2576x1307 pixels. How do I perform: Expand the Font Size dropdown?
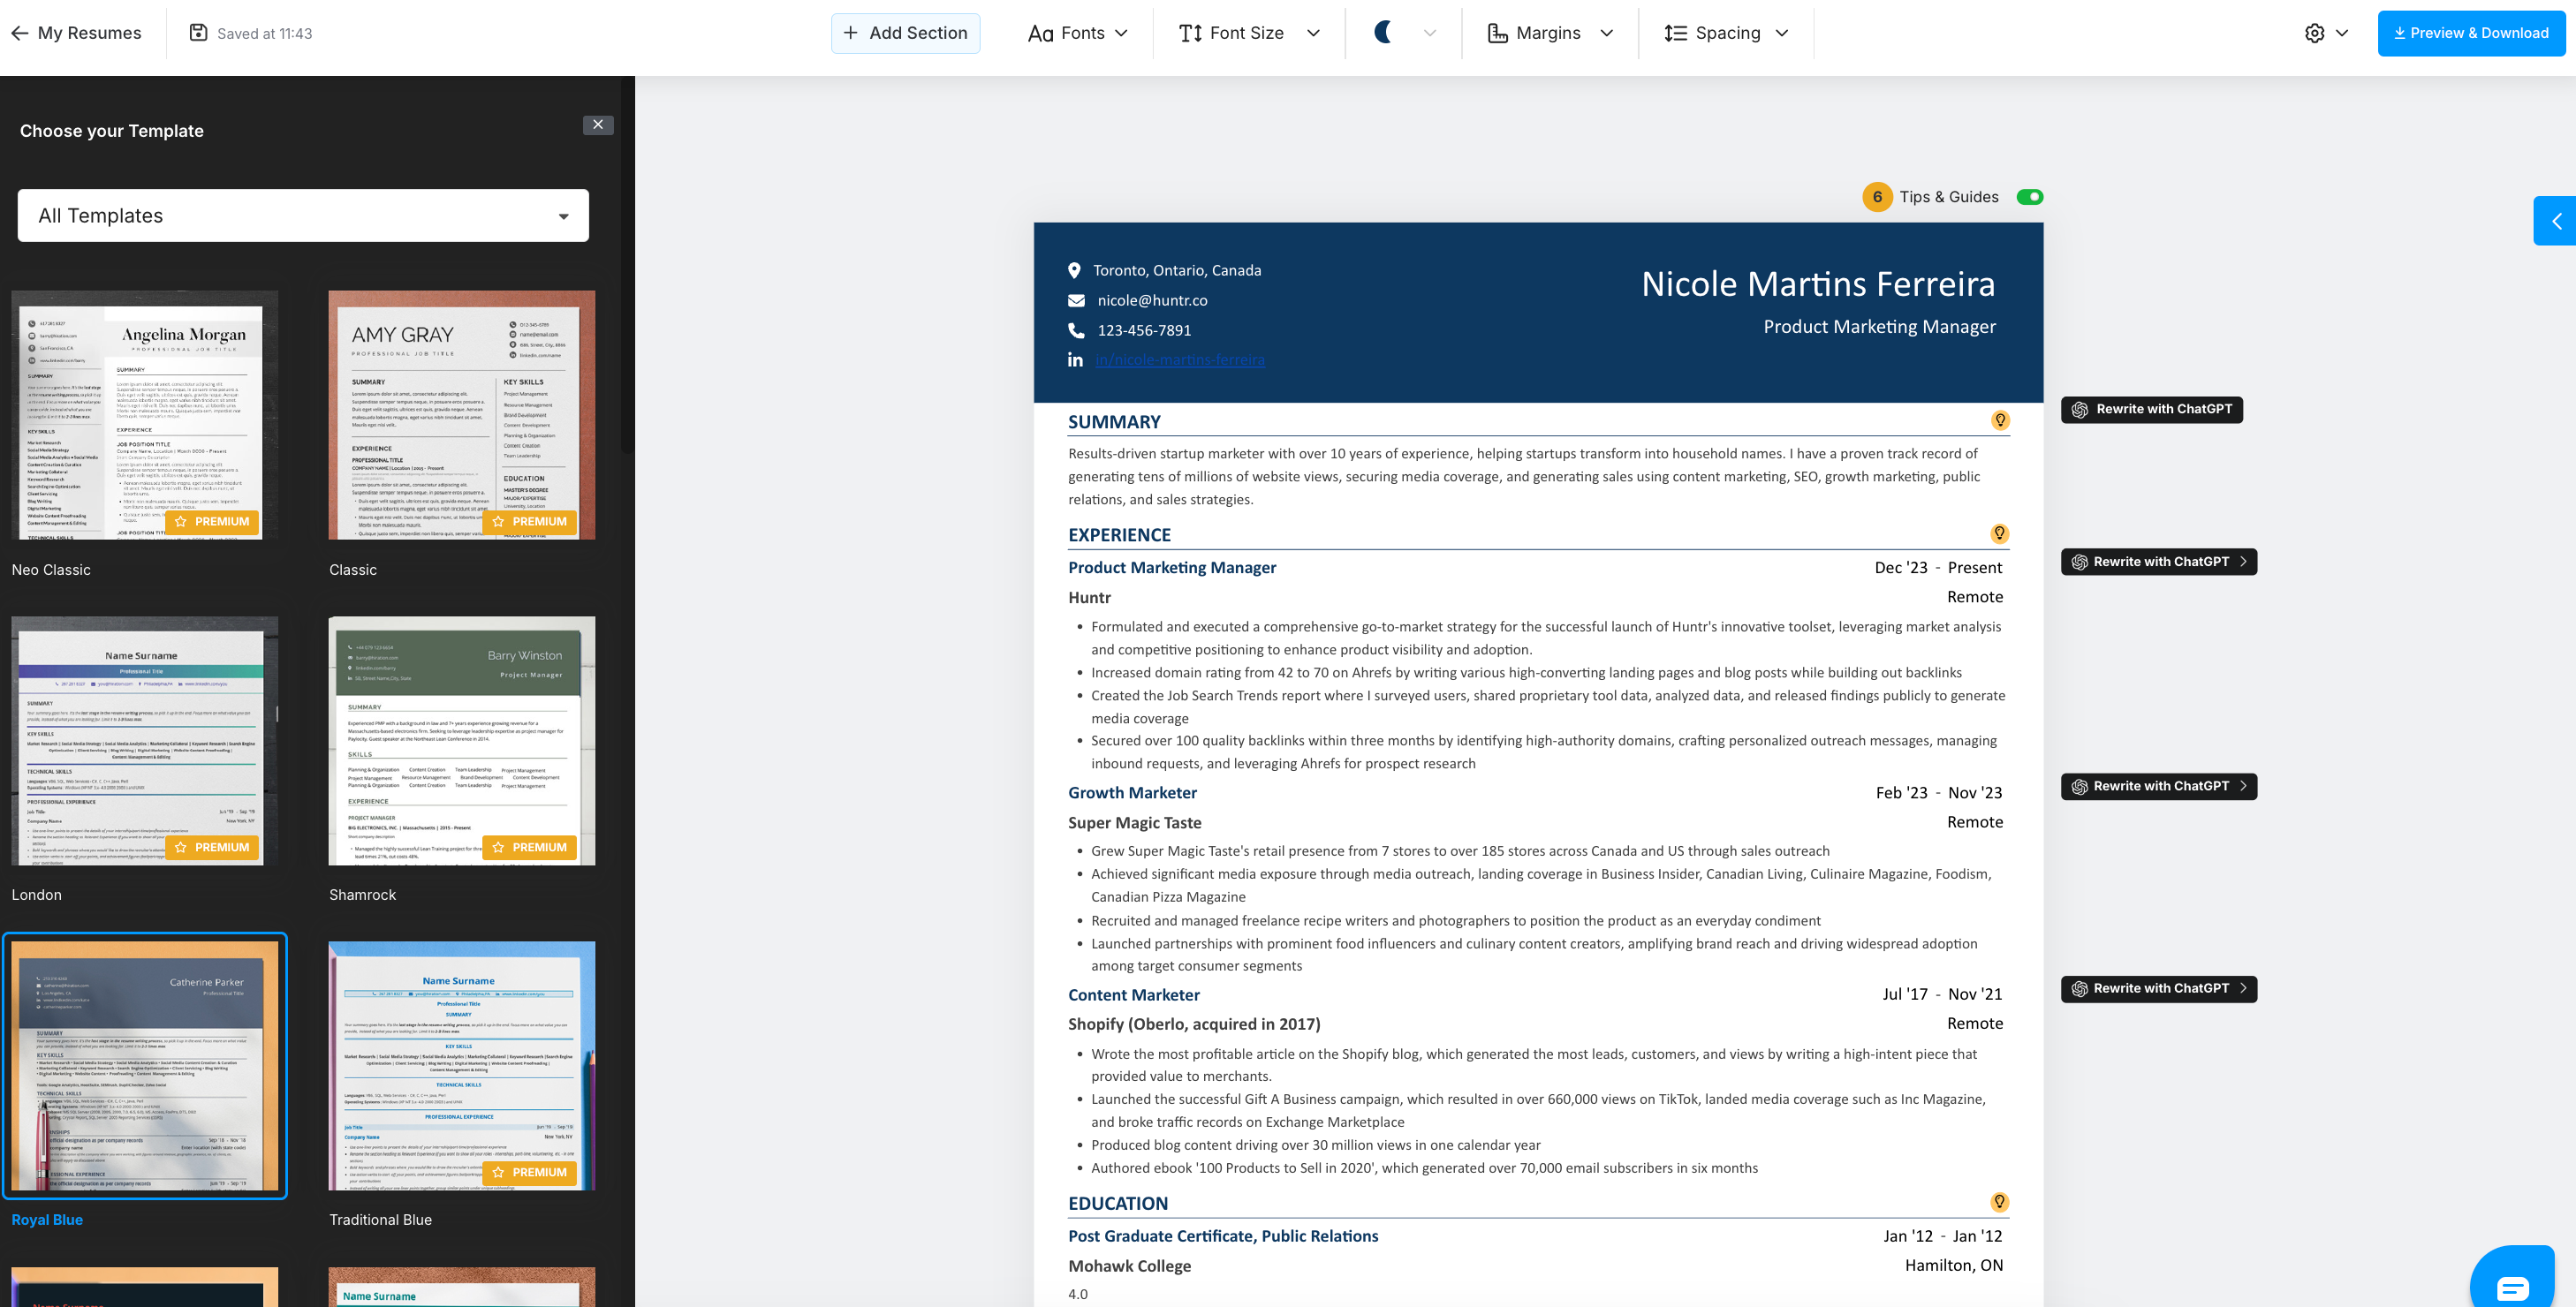click(1249, 33)
